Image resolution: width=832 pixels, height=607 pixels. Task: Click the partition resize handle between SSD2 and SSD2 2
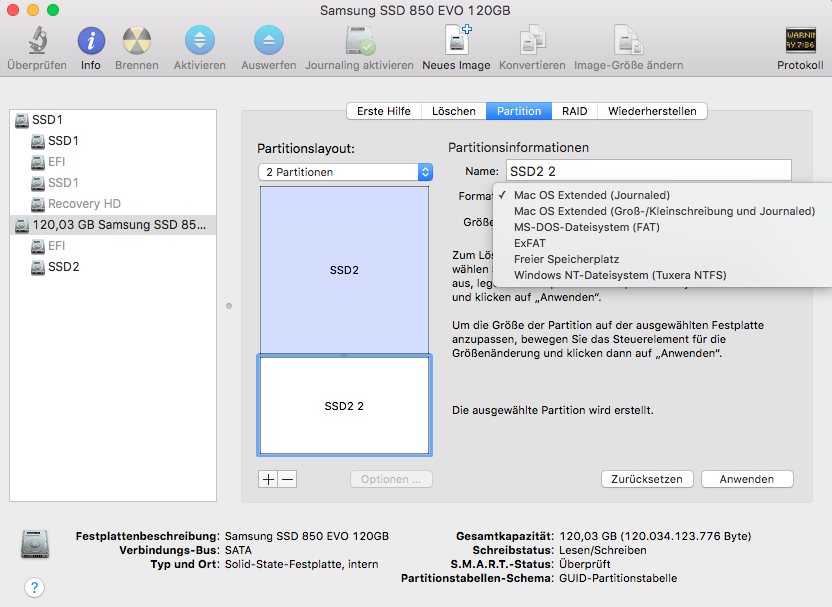[x=344, y=354]
